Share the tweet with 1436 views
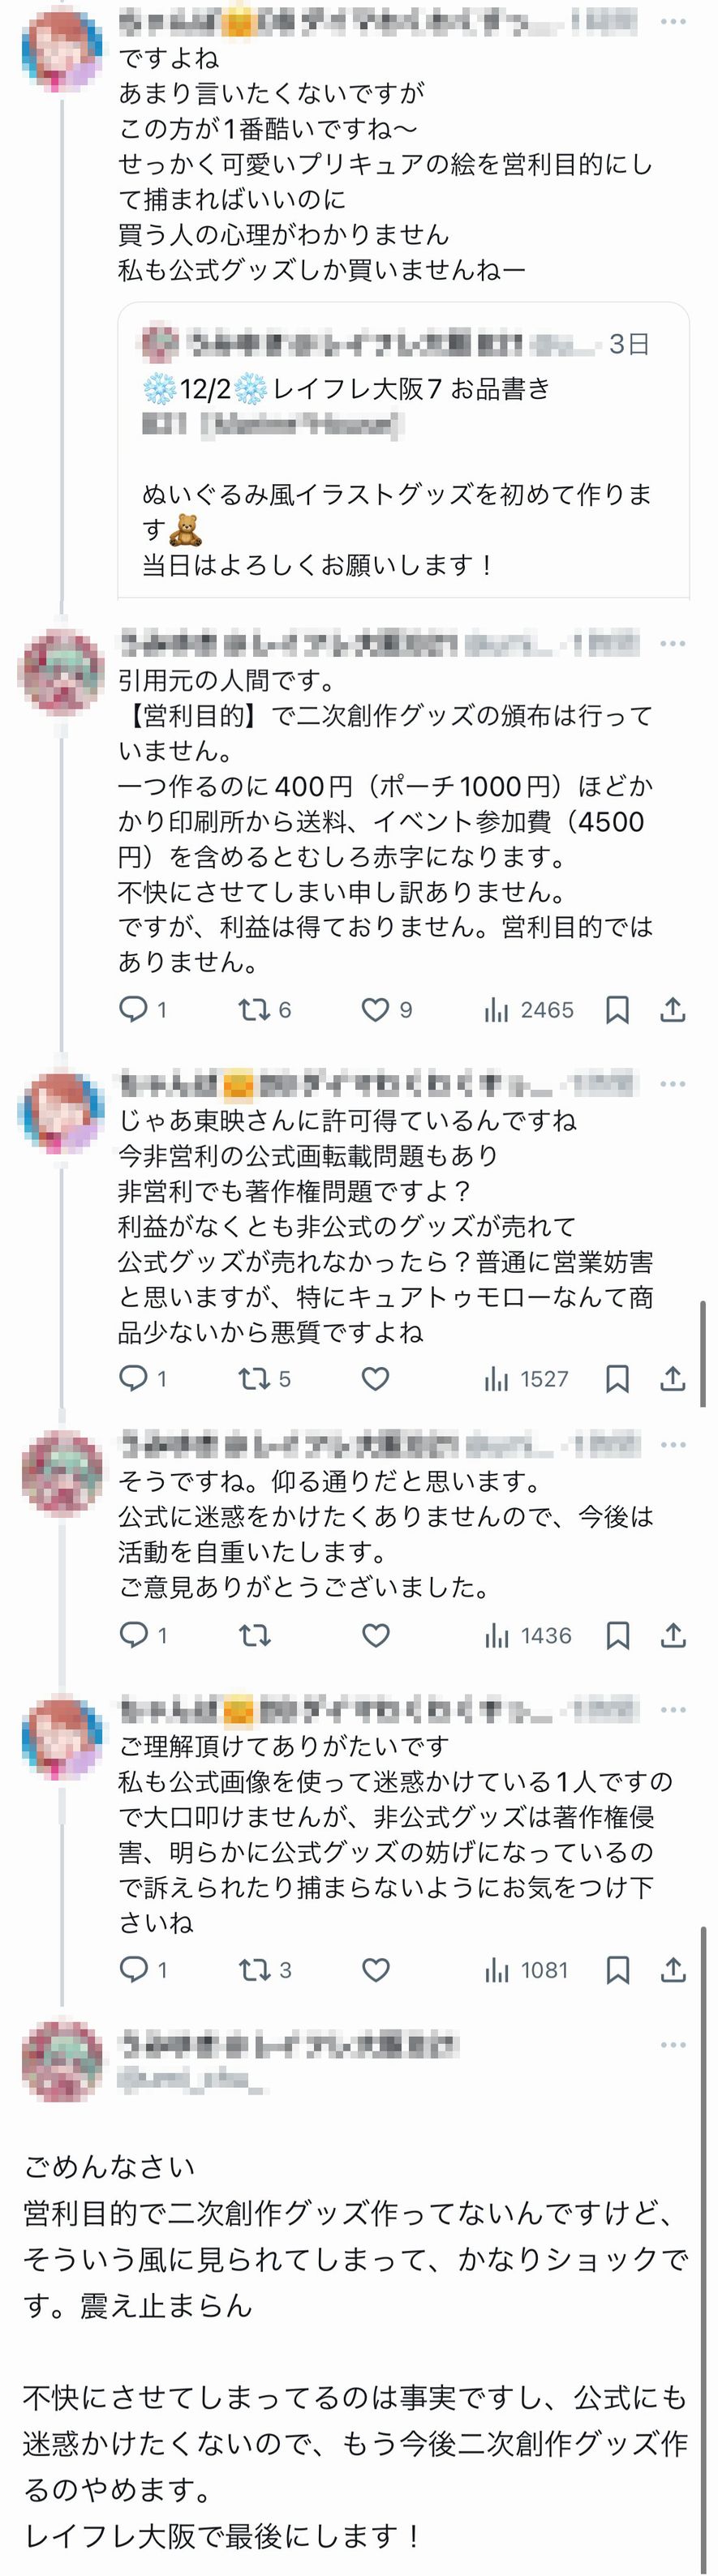Image resolution: width=718 pixels, height=2576 pixels. click(x=673, y=1635)
